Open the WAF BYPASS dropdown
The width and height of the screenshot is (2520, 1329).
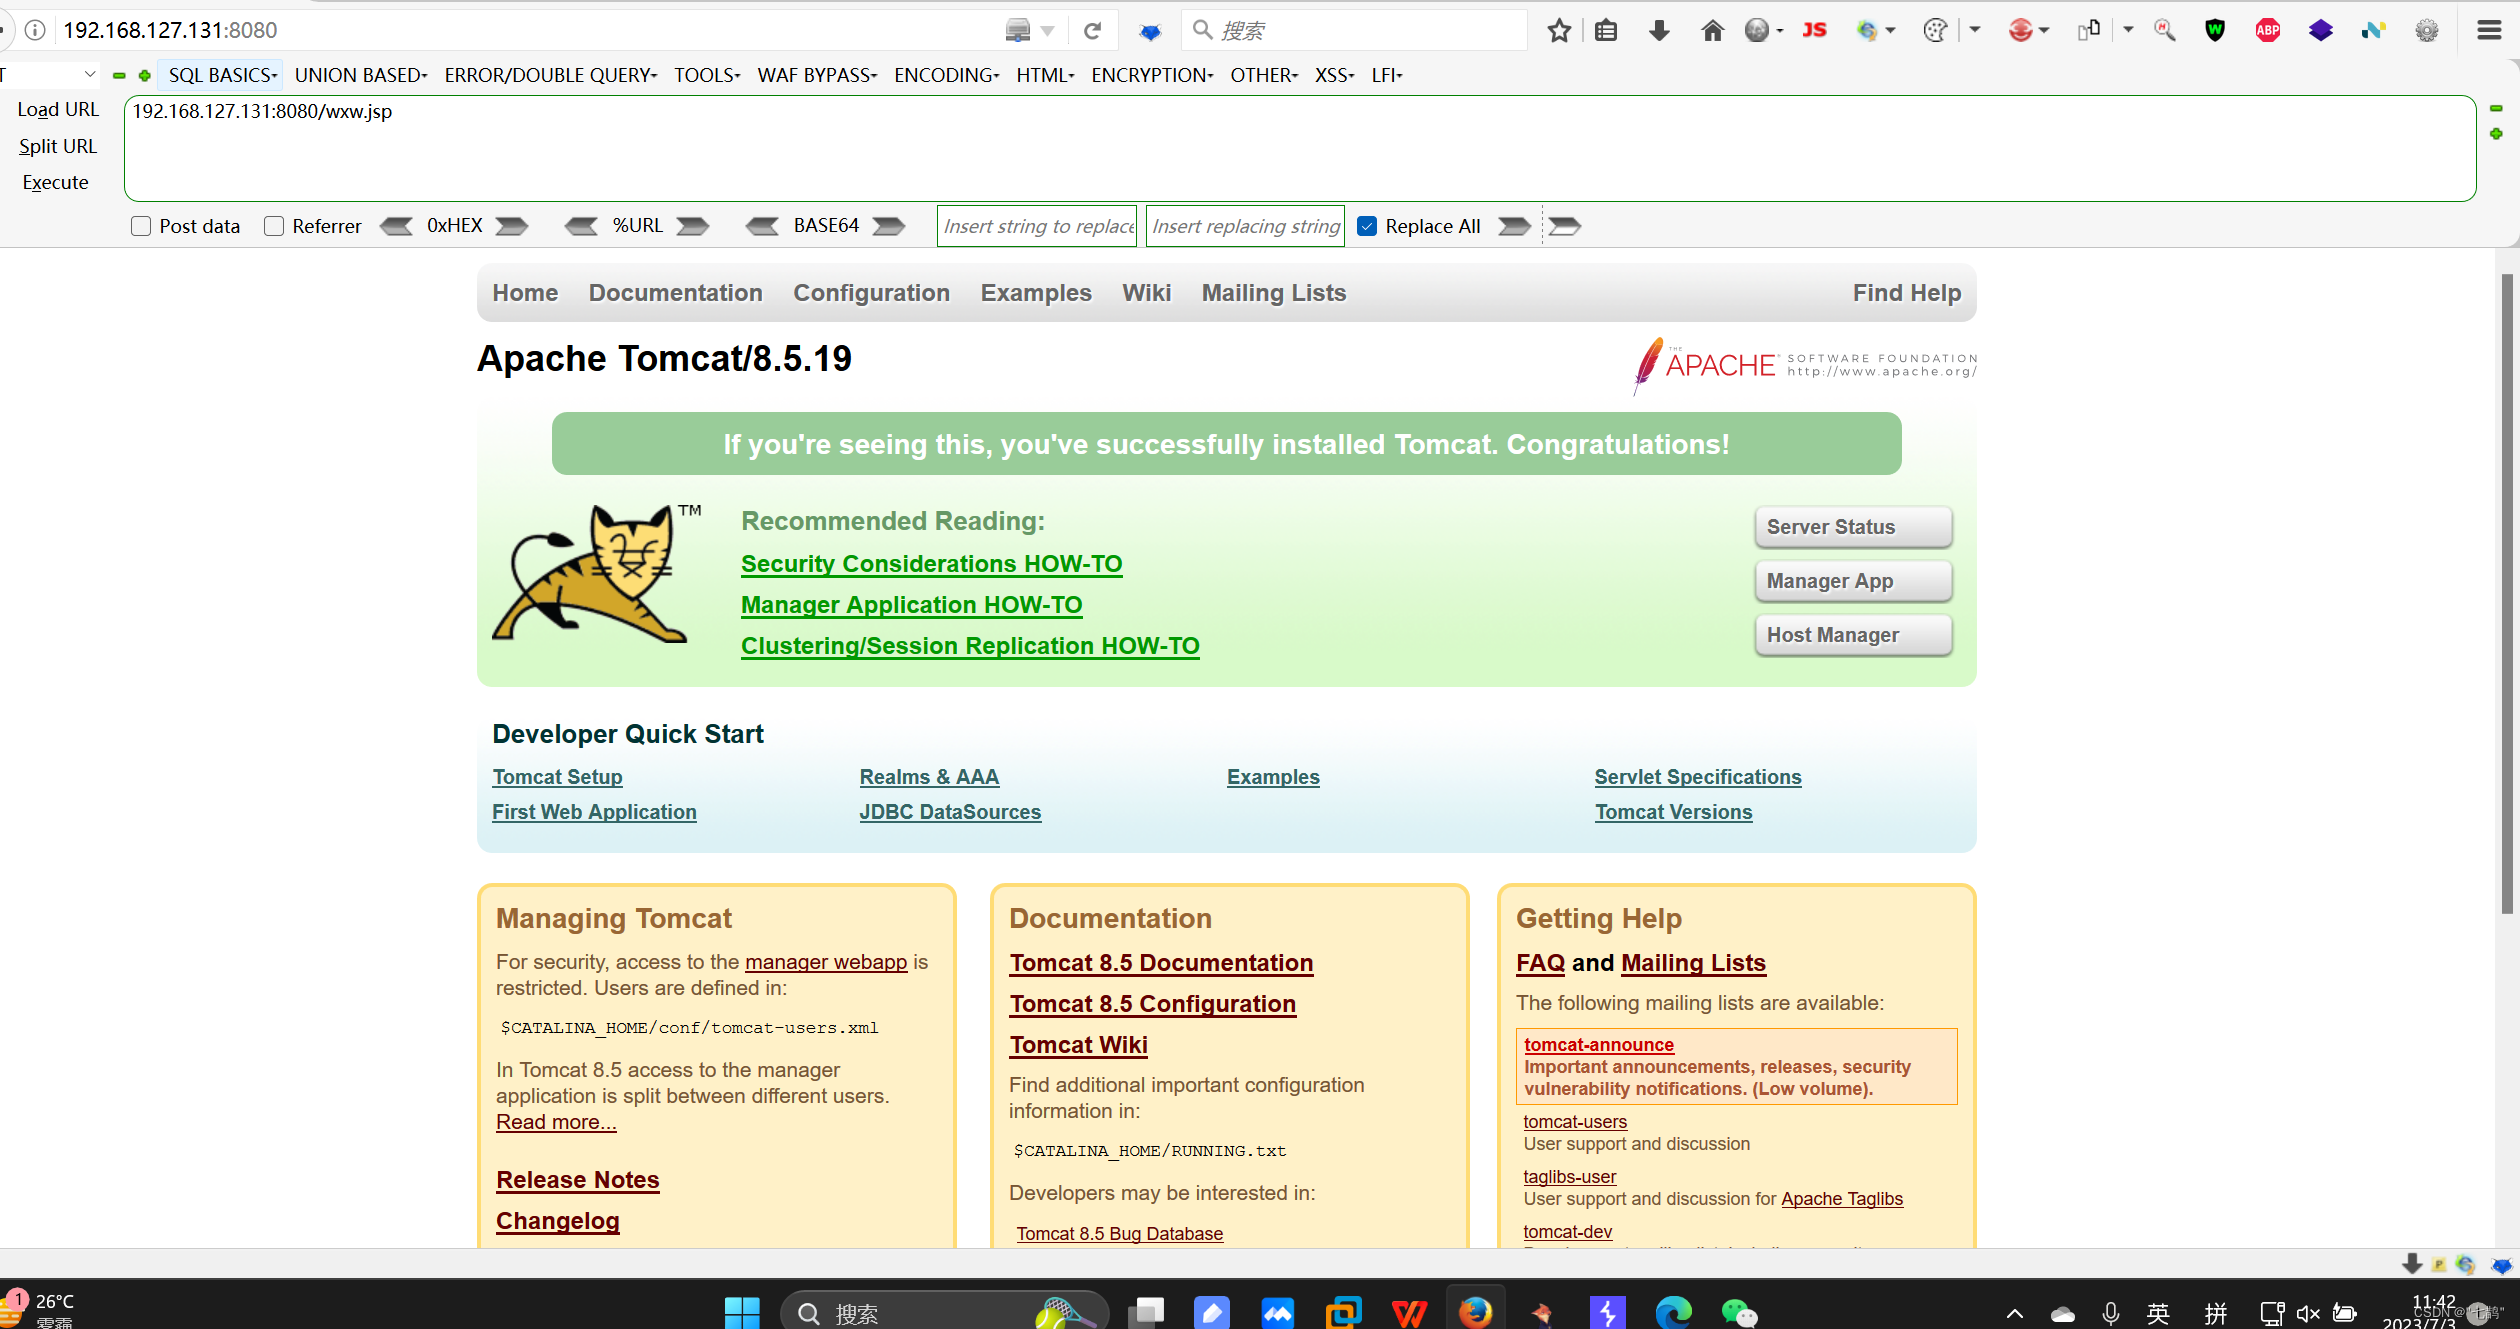[816, 74]
